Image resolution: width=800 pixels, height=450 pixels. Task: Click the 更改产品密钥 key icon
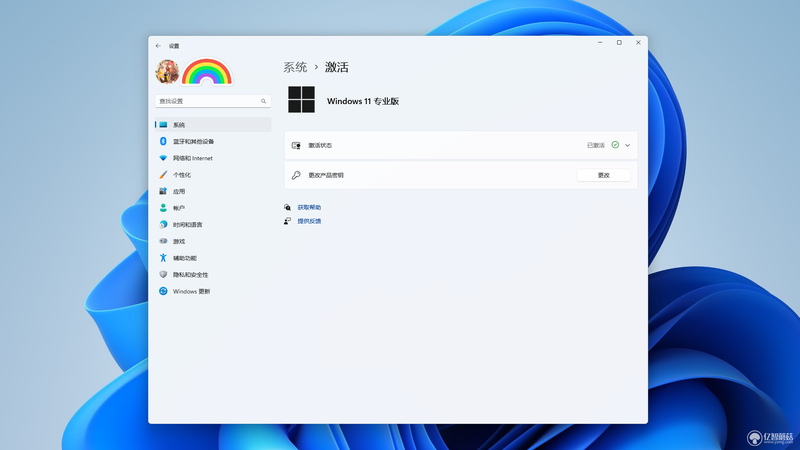point(296,175)
